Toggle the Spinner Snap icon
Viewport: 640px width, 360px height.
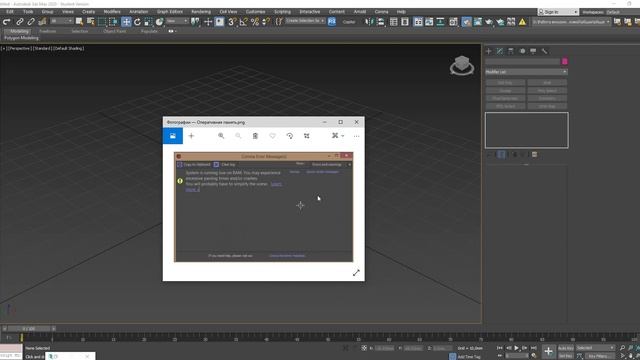click(x=266, y=22)
